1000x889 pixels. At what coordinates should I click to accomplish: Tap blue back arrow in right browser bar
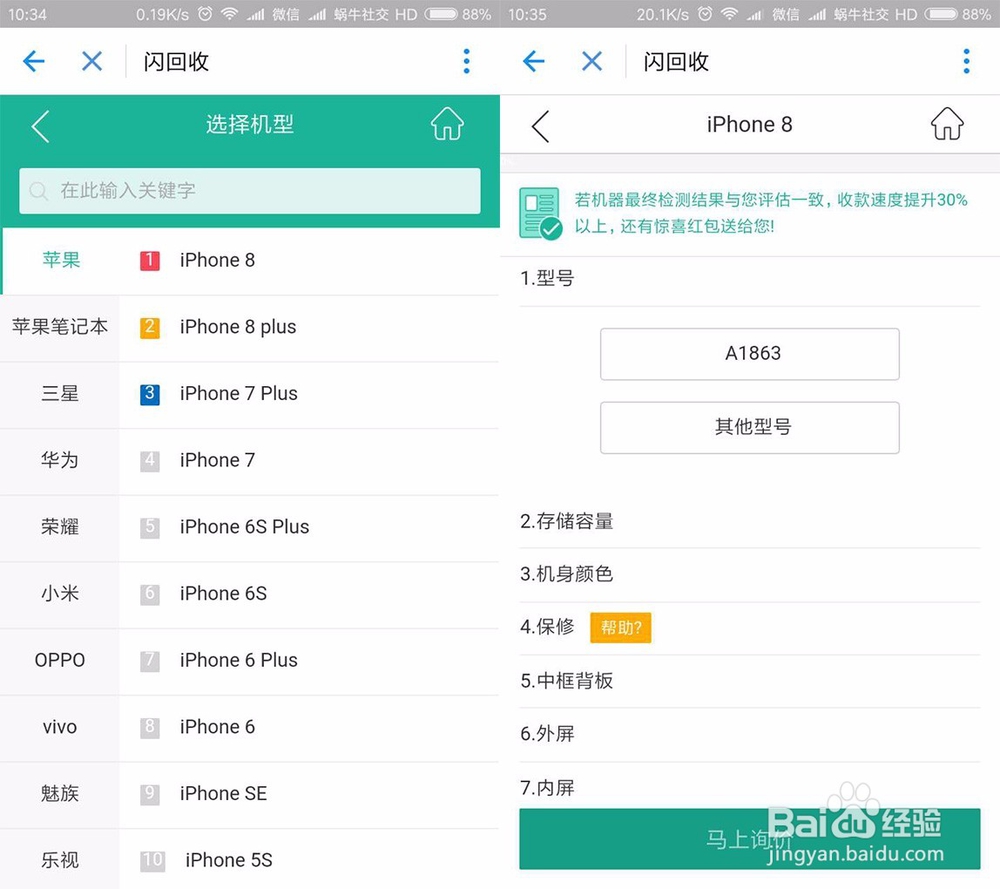[x=533, y=61]
